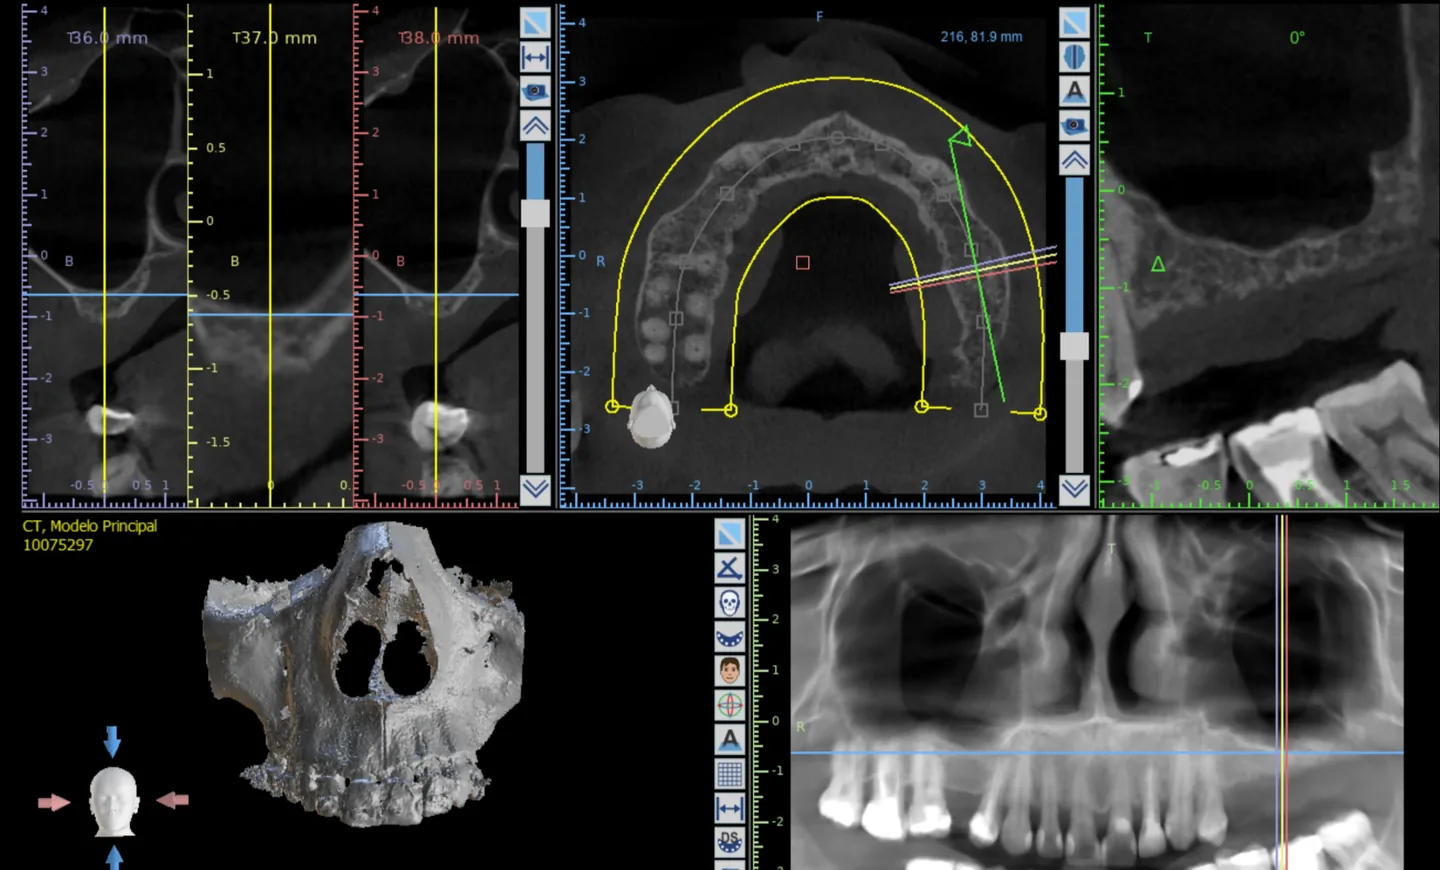Toggle the grid overlay icon
The height and width of the screenshot is (870, 1440).
click(x=730, y=773)
